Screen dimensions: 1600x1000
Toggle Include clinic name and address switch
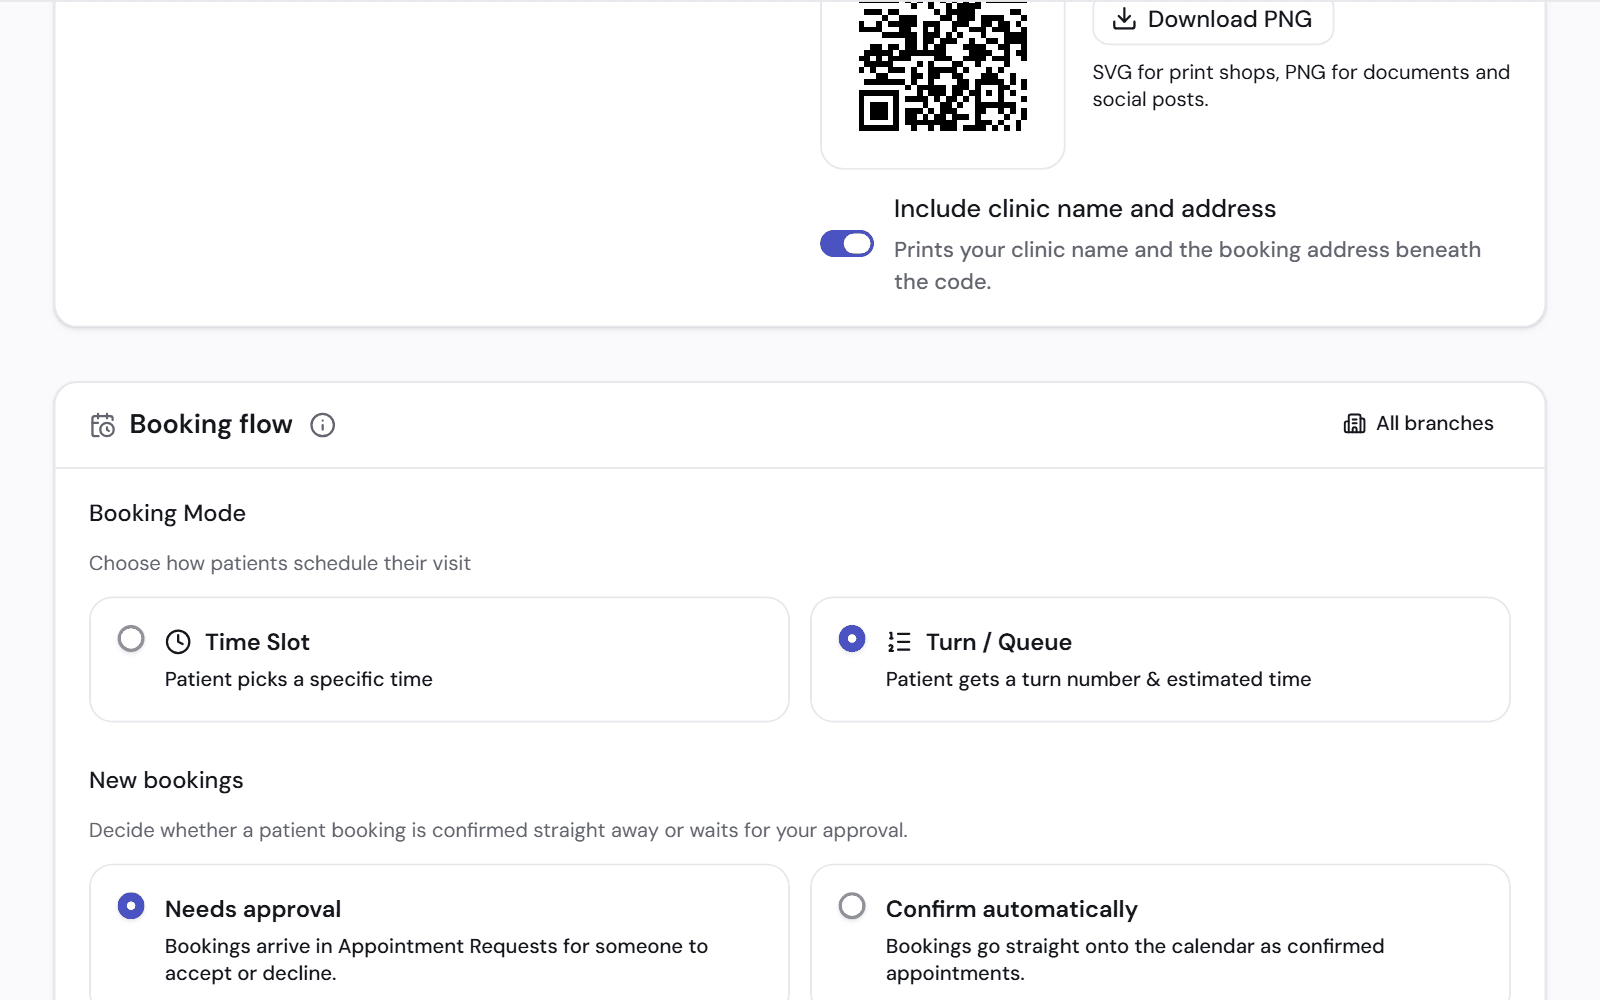coord(847,244)
